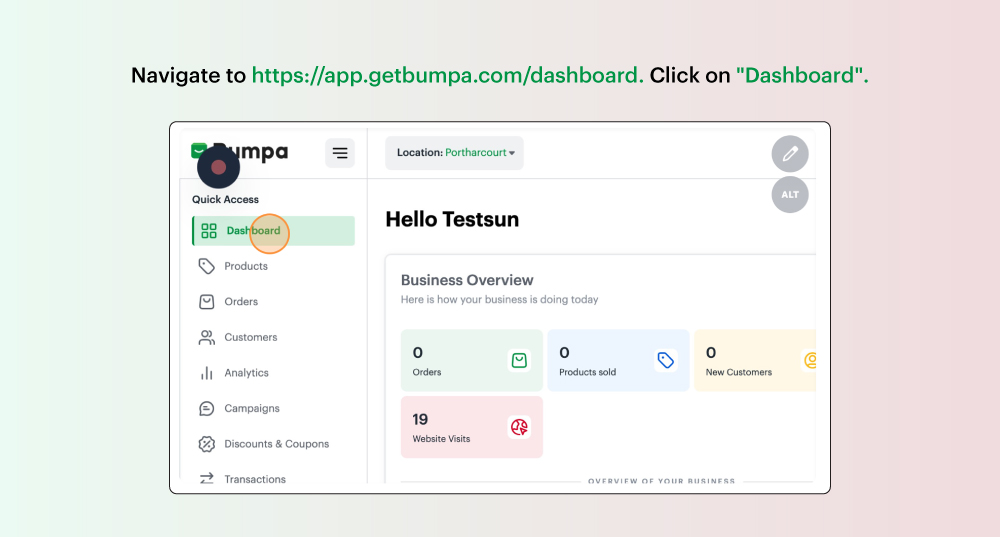Click the Transactions arrows icon
The height and width of the screenshot is (537, 1000).
pyautogui.click(x=207, y=478)
